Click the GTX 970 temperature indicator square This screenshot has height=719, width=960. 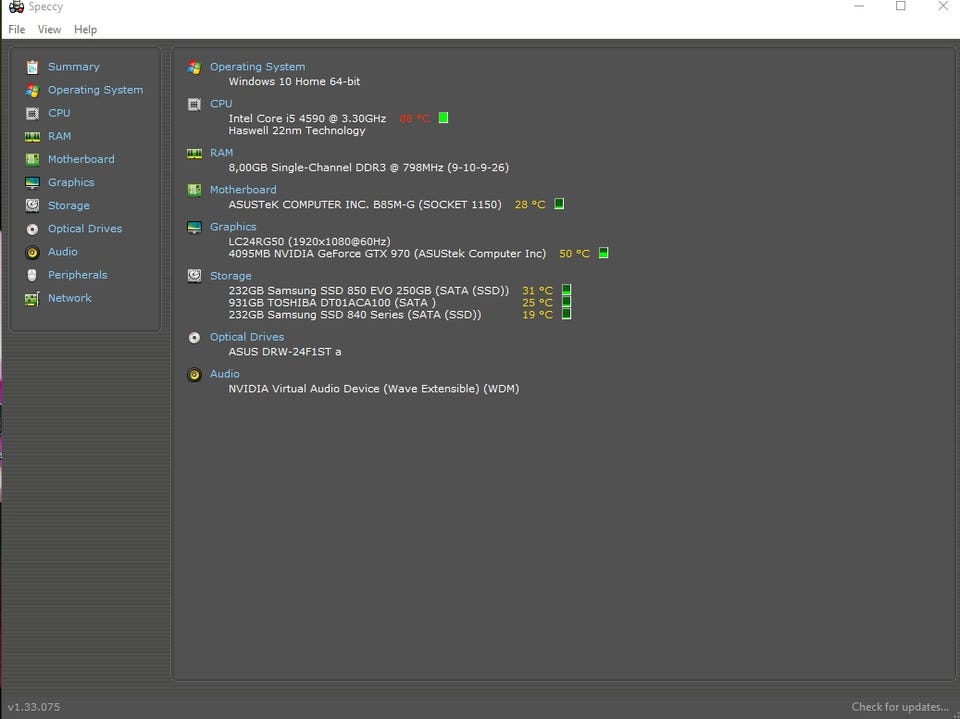603,253
